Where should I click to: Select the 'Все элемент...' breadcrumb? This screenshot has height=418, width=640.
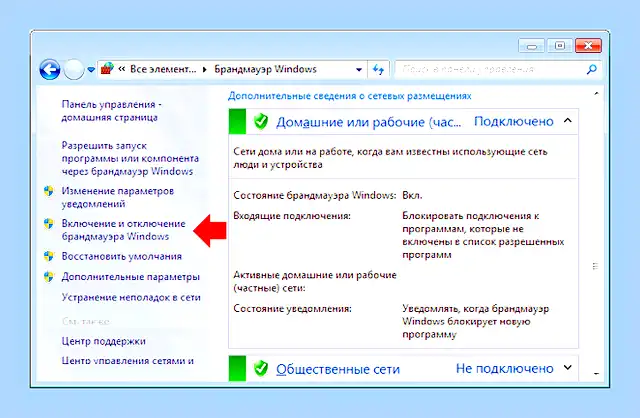pyautogui.click(x=163, y=69)
